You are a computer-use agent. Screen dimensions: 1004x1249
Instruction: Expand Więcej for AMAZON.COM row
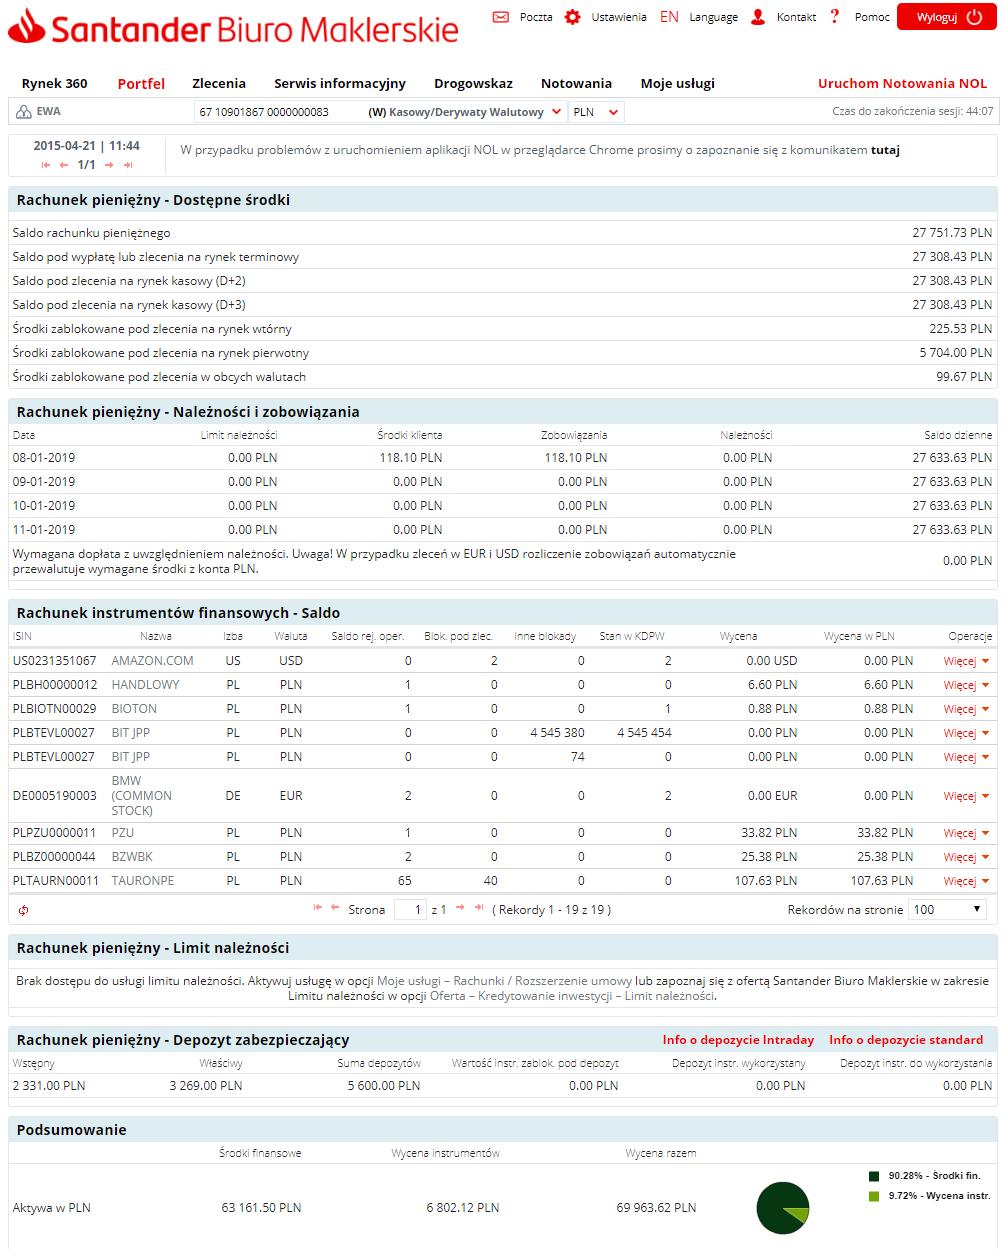coord(966,661)
